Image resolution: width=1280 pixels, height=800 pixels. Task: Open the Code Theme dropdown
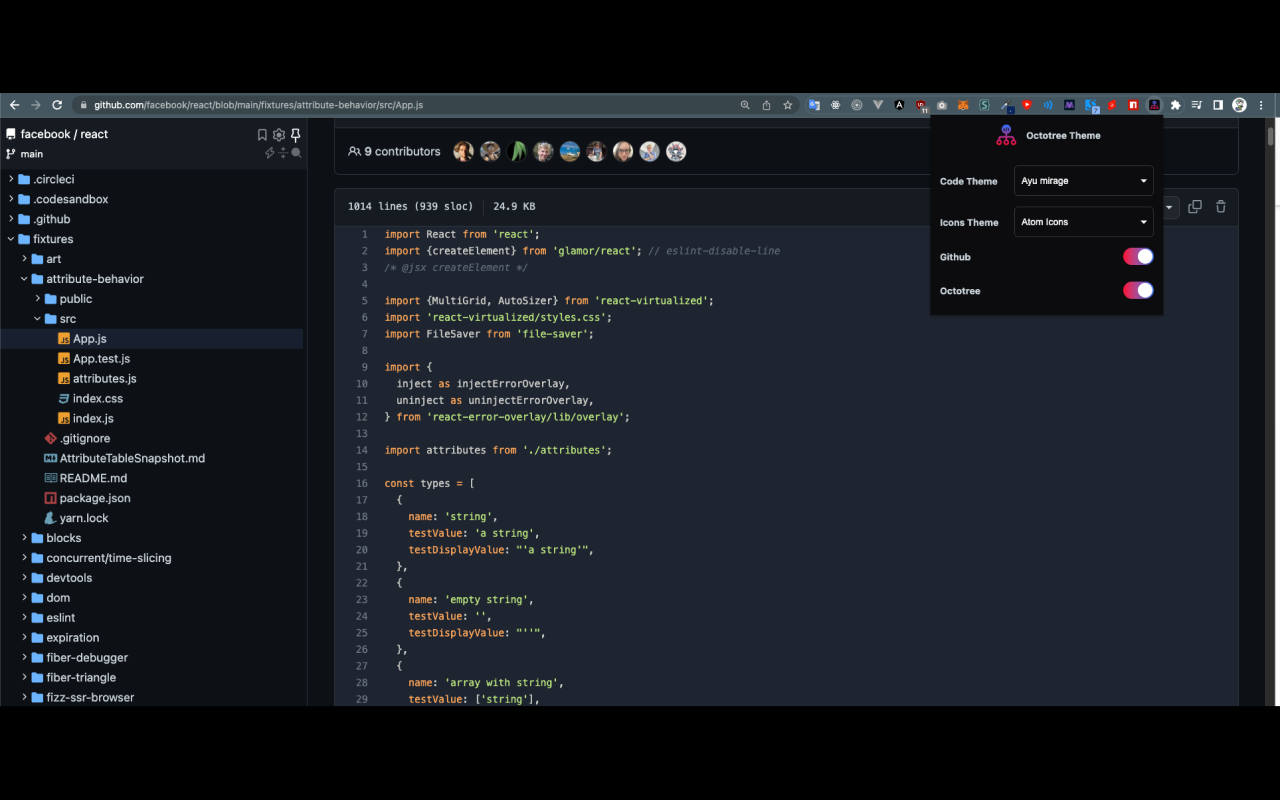(x=1084, y=181)
